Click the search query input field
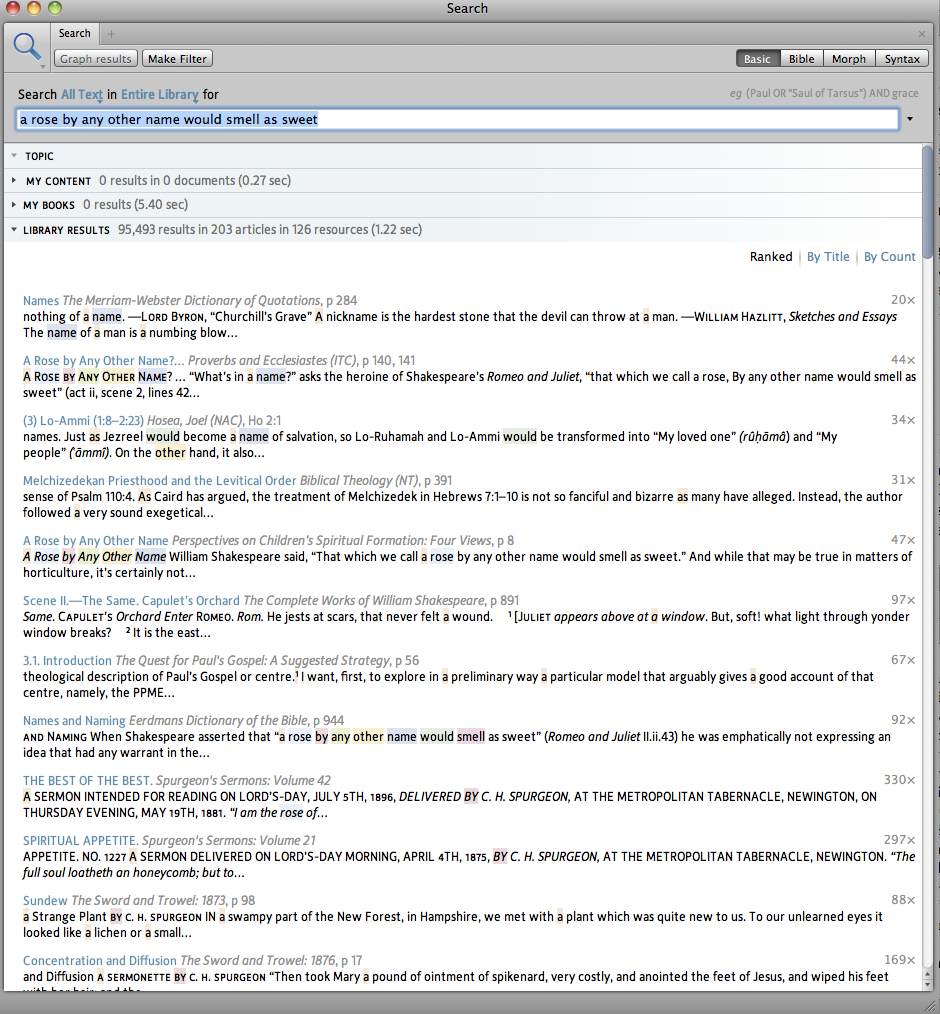Screen dimensions: 940x1014 pyautogui.click(x=457, y=119)
